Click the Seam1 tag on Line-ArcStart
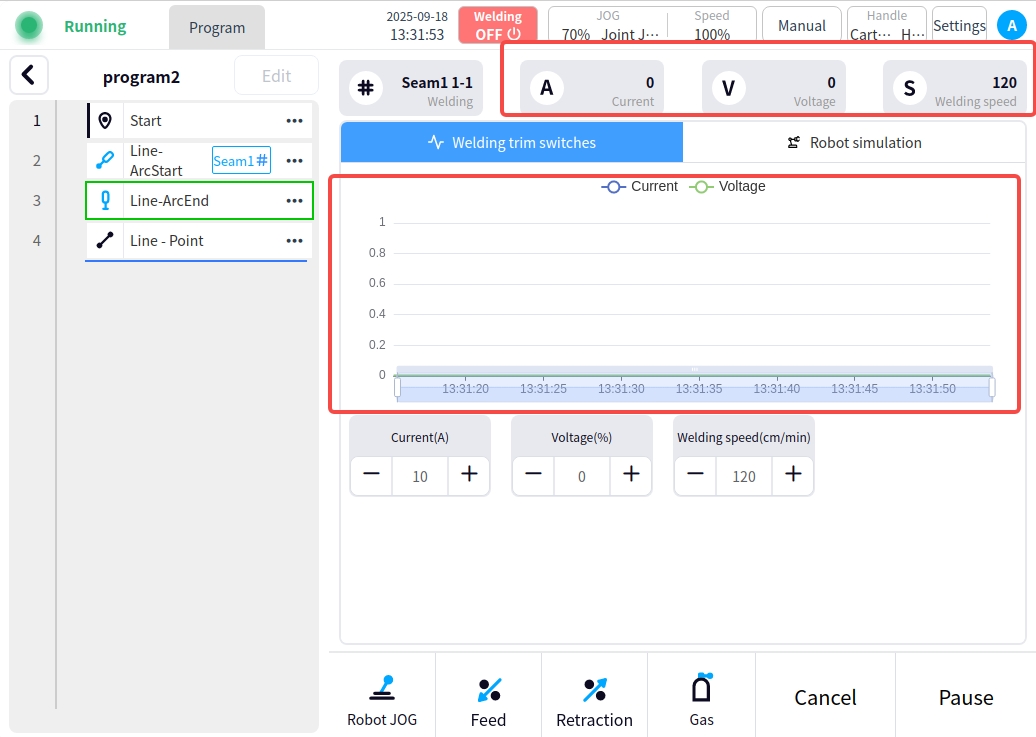Image resolution: width=1036 pixels, height=737 pixels. [241, 160]
